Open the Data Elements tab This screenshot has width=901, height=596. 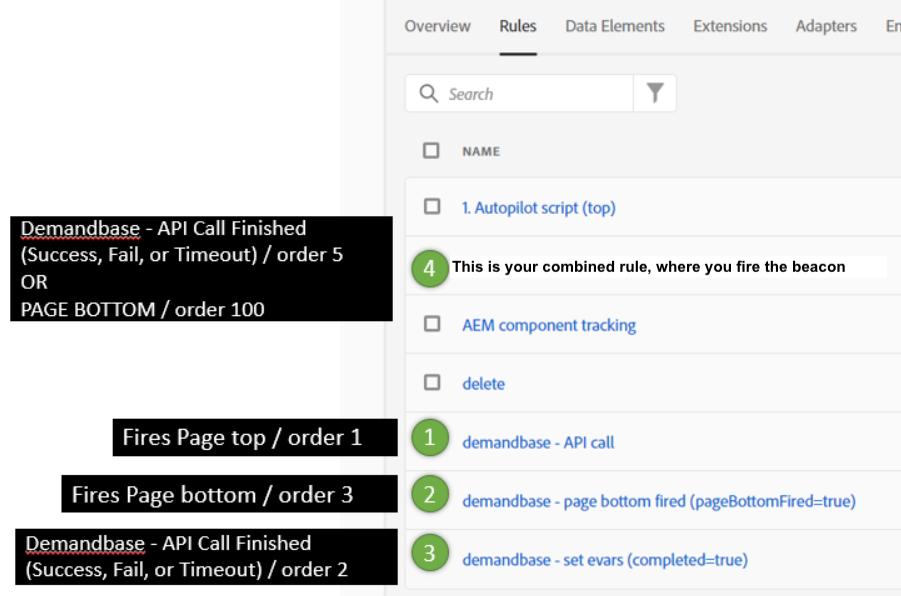click(615, 26)
